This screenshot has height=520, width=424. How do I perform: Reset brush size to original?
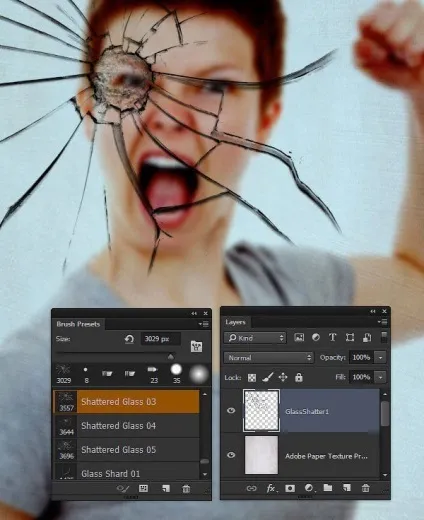pyautogui.click(x=129, y=339)
